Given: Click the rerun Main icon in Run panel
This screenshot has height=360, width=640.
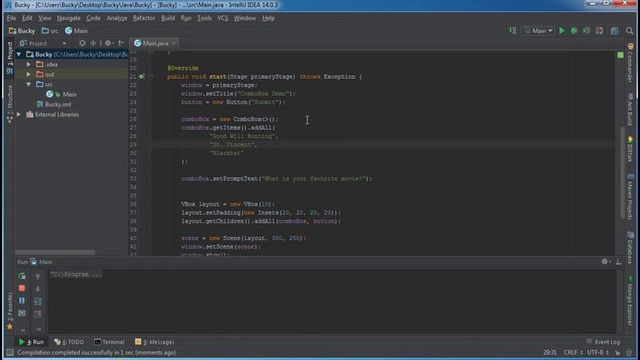Looking at the screenshot, I should point(22,276).
